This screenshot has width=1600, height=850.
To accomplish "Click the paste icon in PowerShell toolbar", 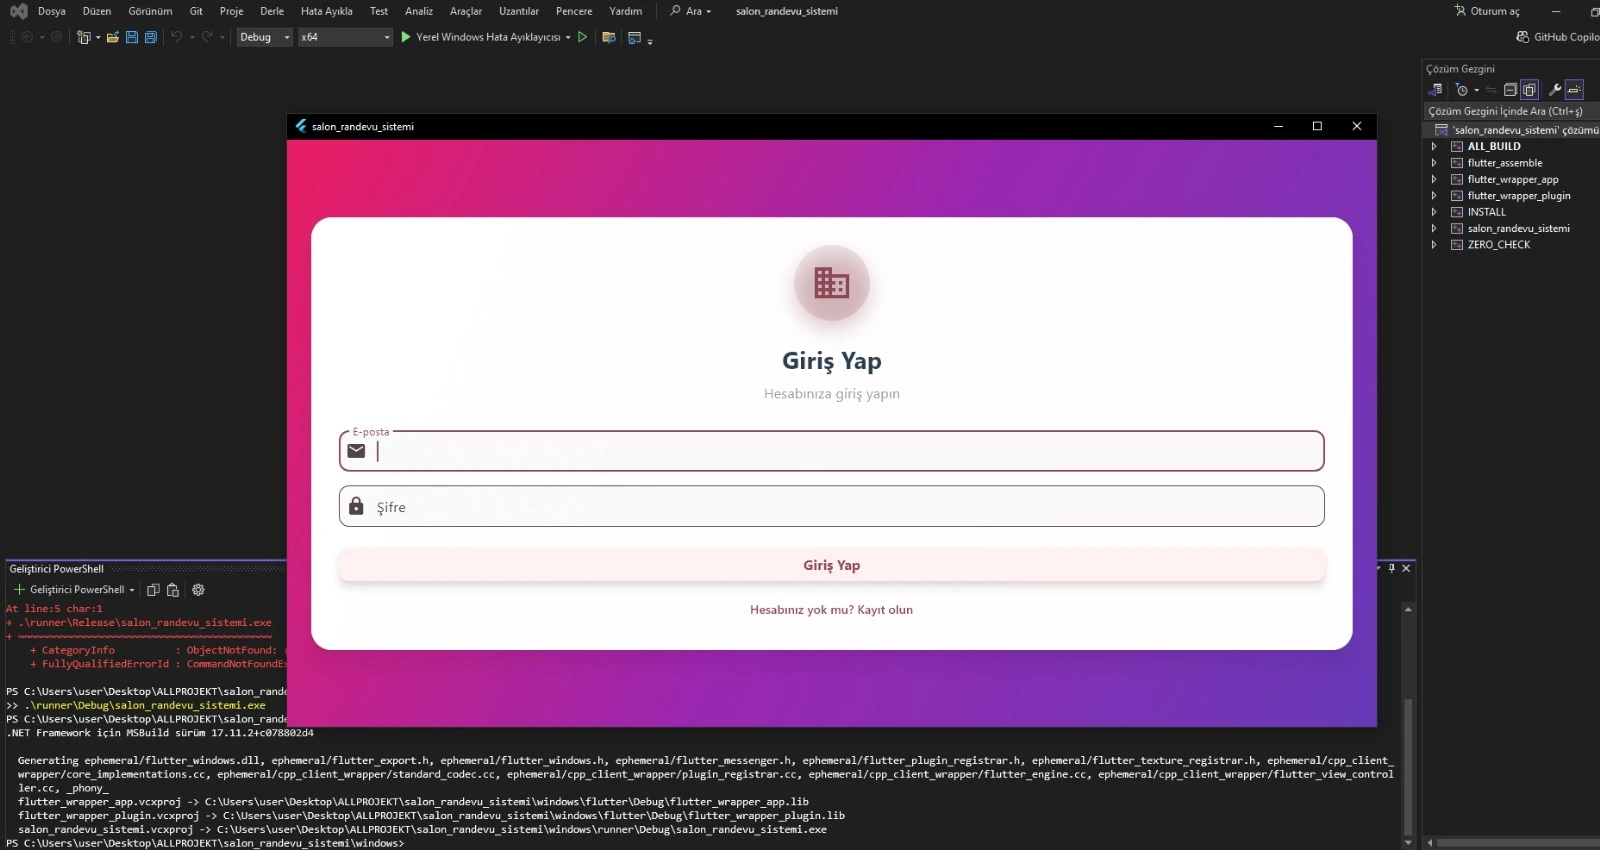I will [173, 590].
